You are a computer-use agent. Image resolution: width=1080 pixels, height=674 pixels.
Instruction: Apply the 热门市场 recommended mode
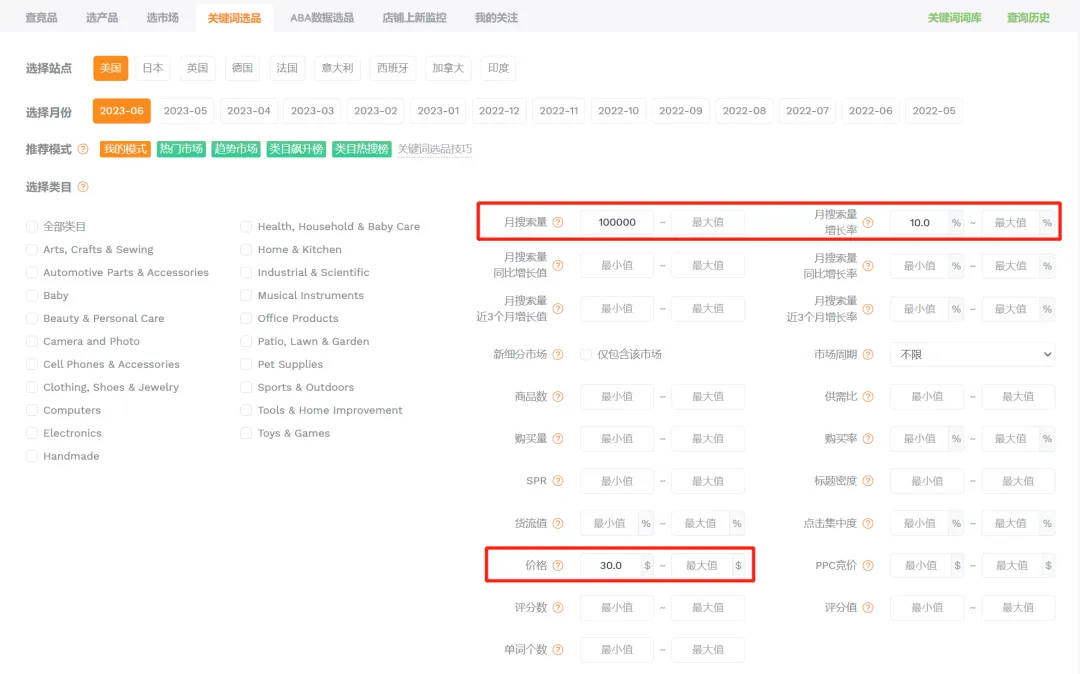tap(181, 149)
